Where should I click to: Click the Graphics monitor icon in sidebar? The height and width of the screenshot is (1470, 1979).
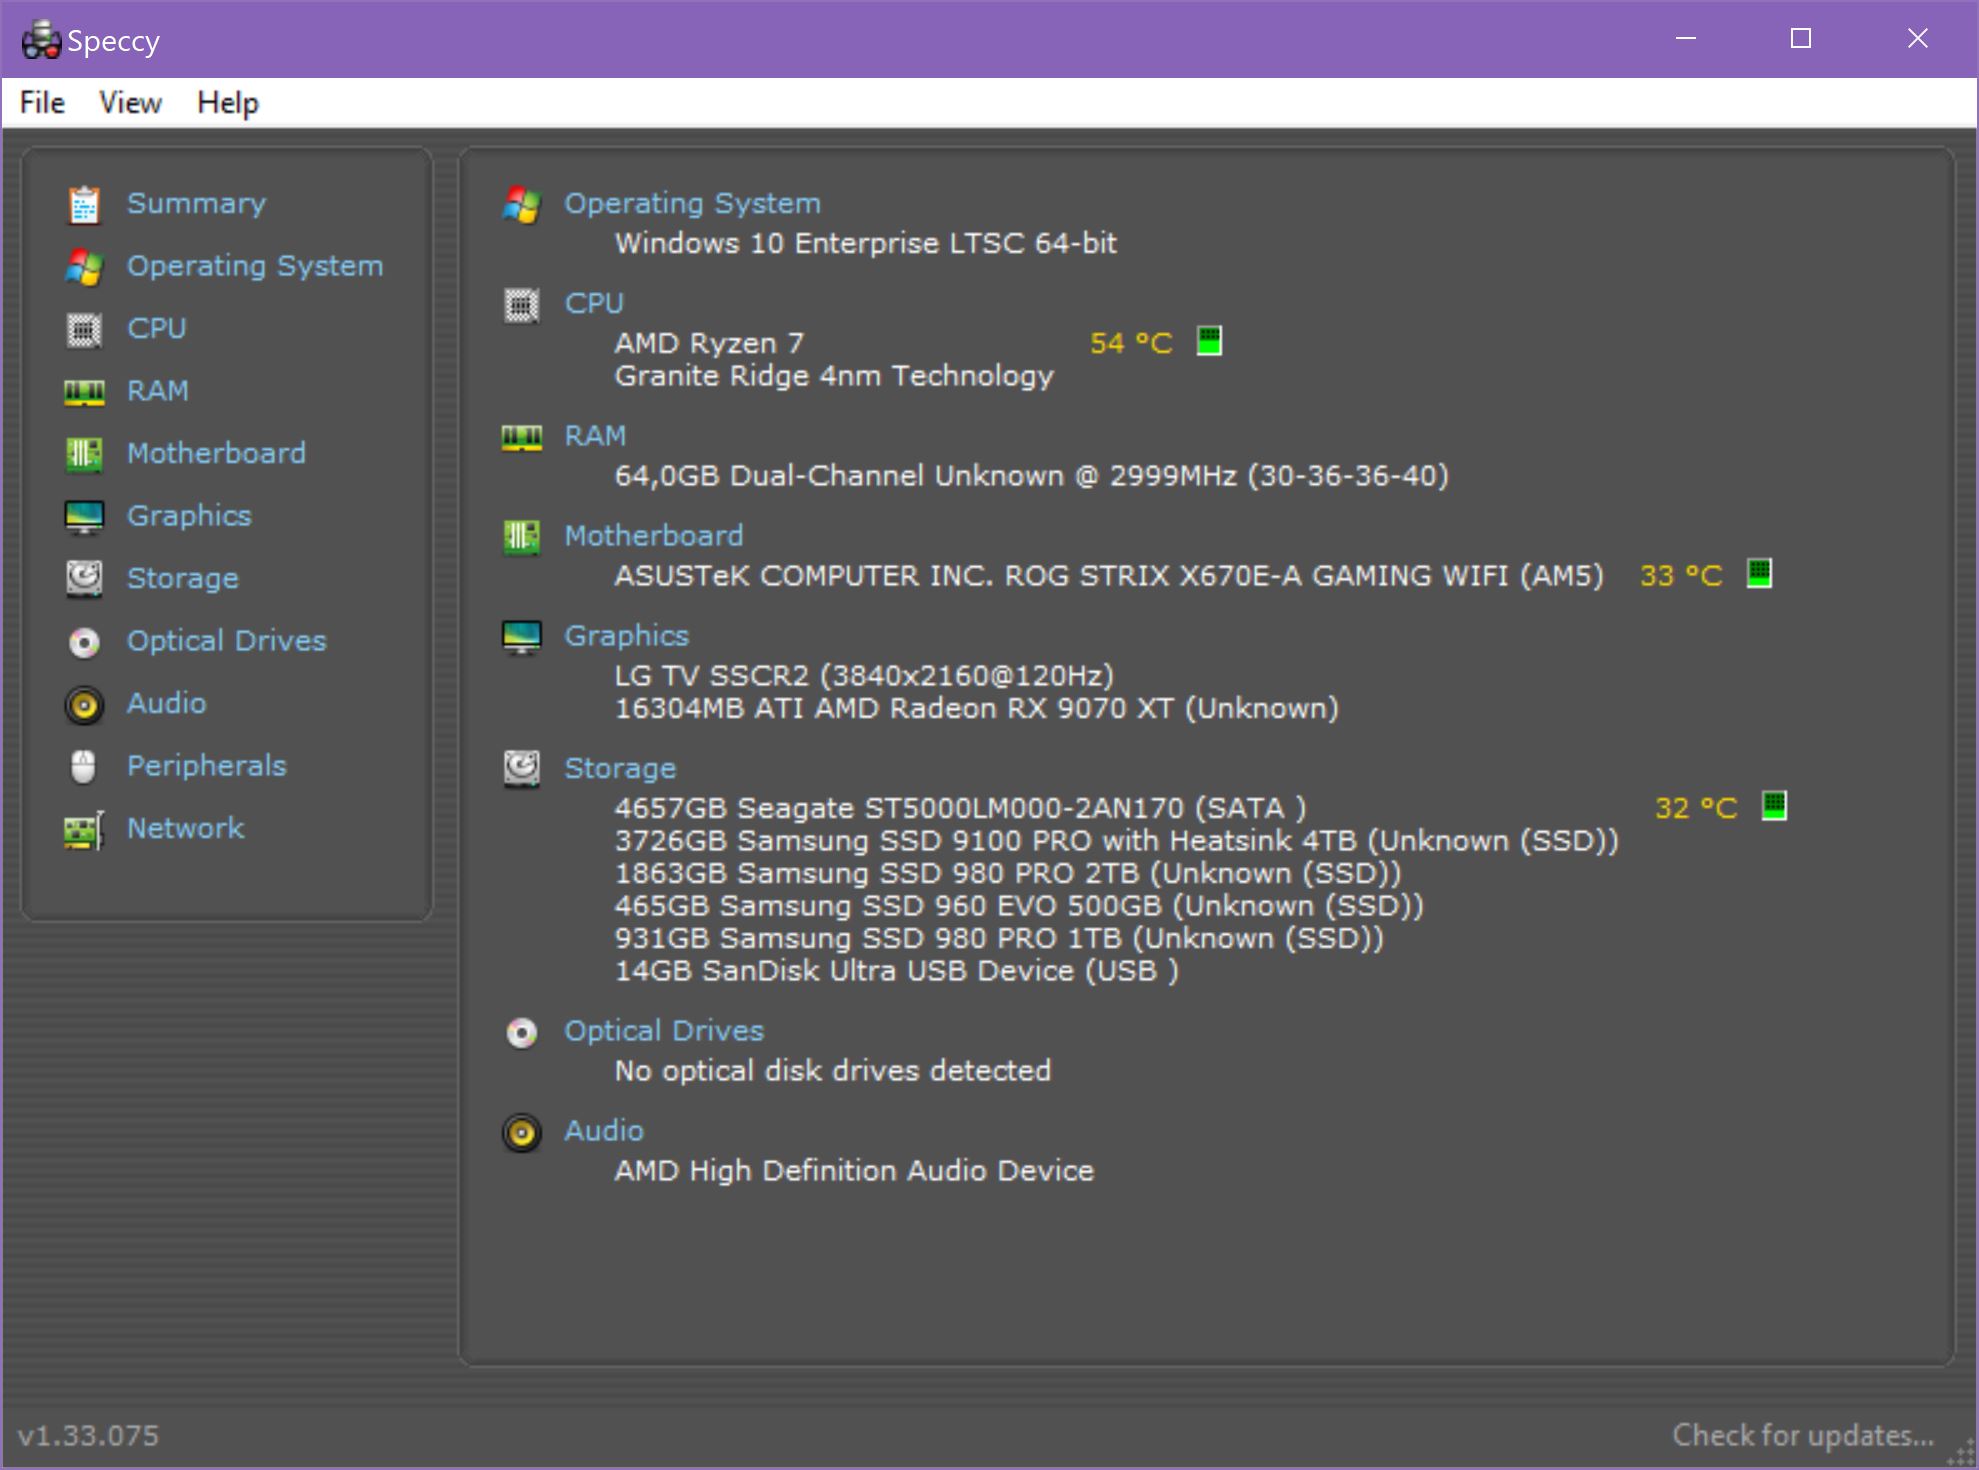pos(84,517)
